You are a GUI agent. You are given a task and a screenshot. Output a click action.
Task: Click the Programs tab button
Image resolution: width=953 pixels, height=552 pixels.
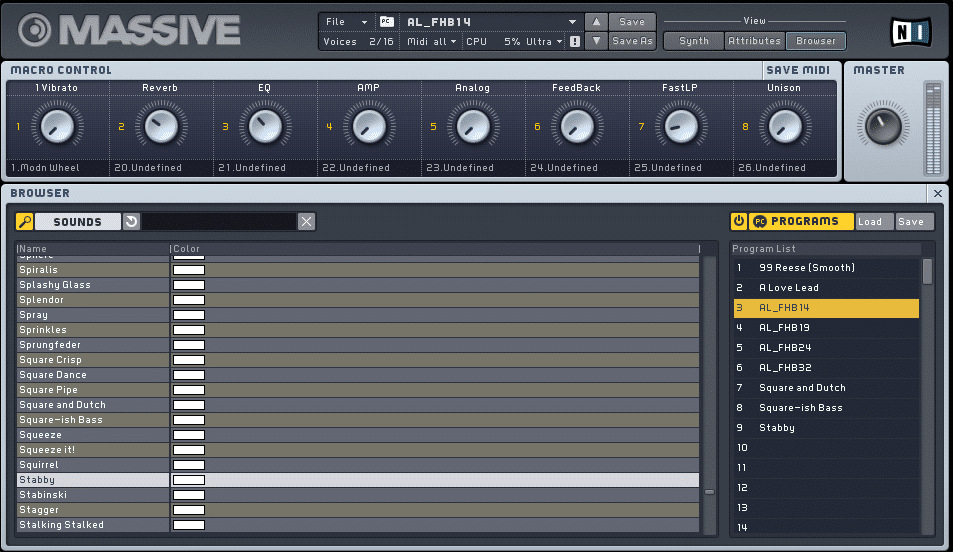801,221
